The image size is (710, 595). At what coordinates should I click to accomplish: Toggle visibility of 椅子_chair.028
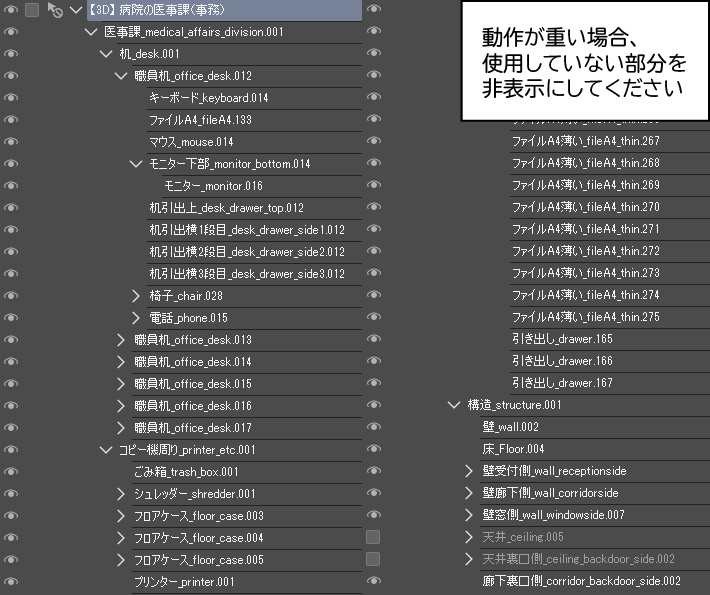11,296
